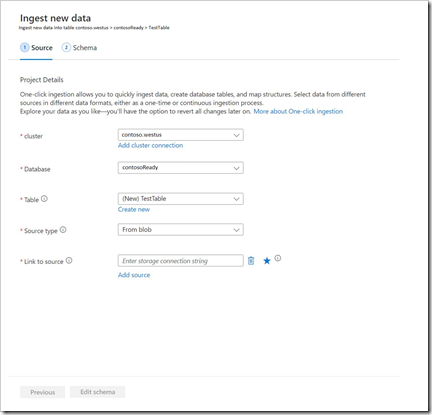Click the storage connection string input field
This screenshot has width=432, height=415.
[x=181, y=261]
